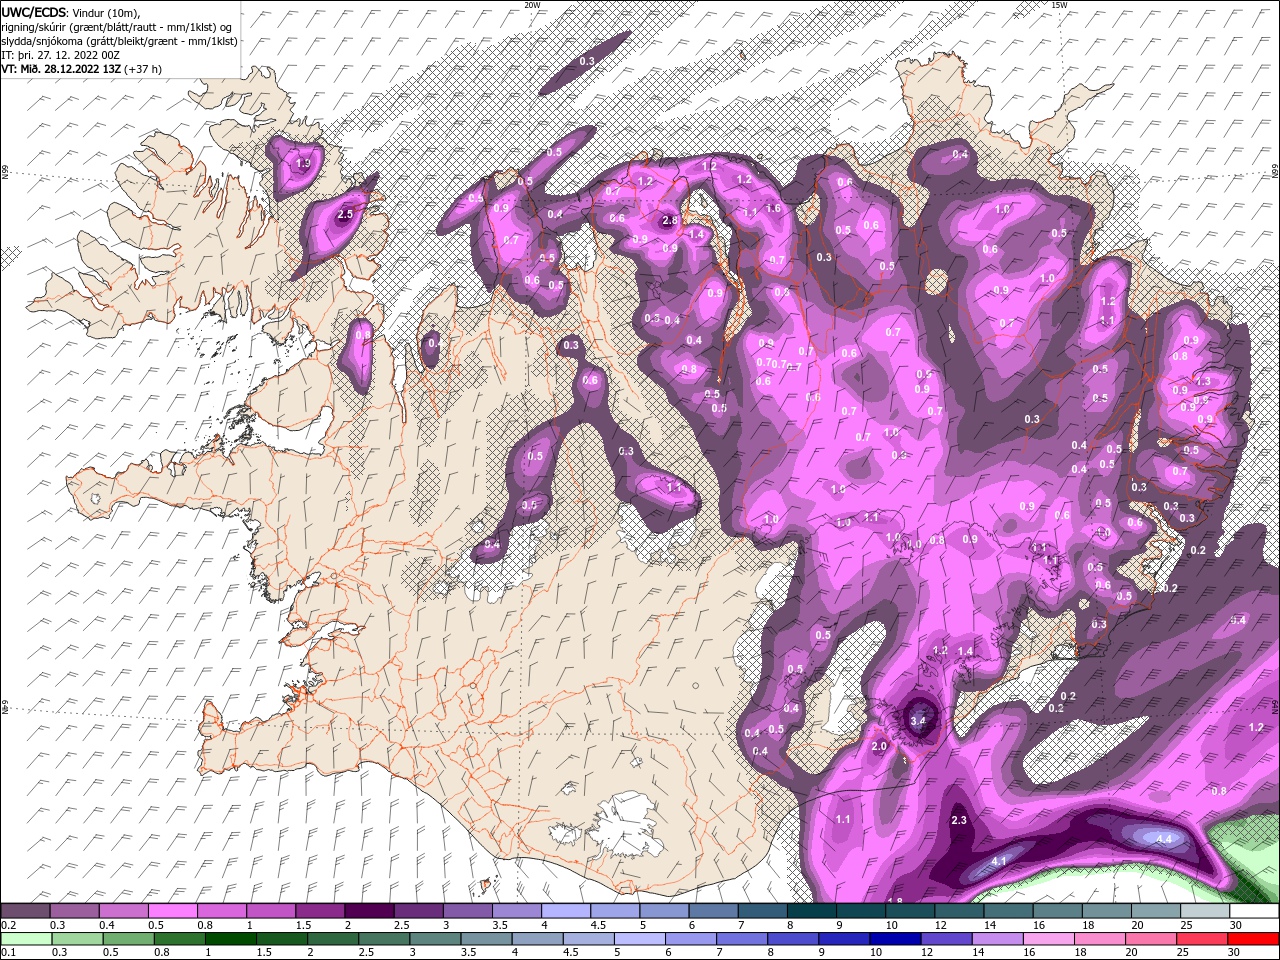Click the '2.3' value label on the map
The height and width of the screenshot is (960, 1280).
point(958,820)
